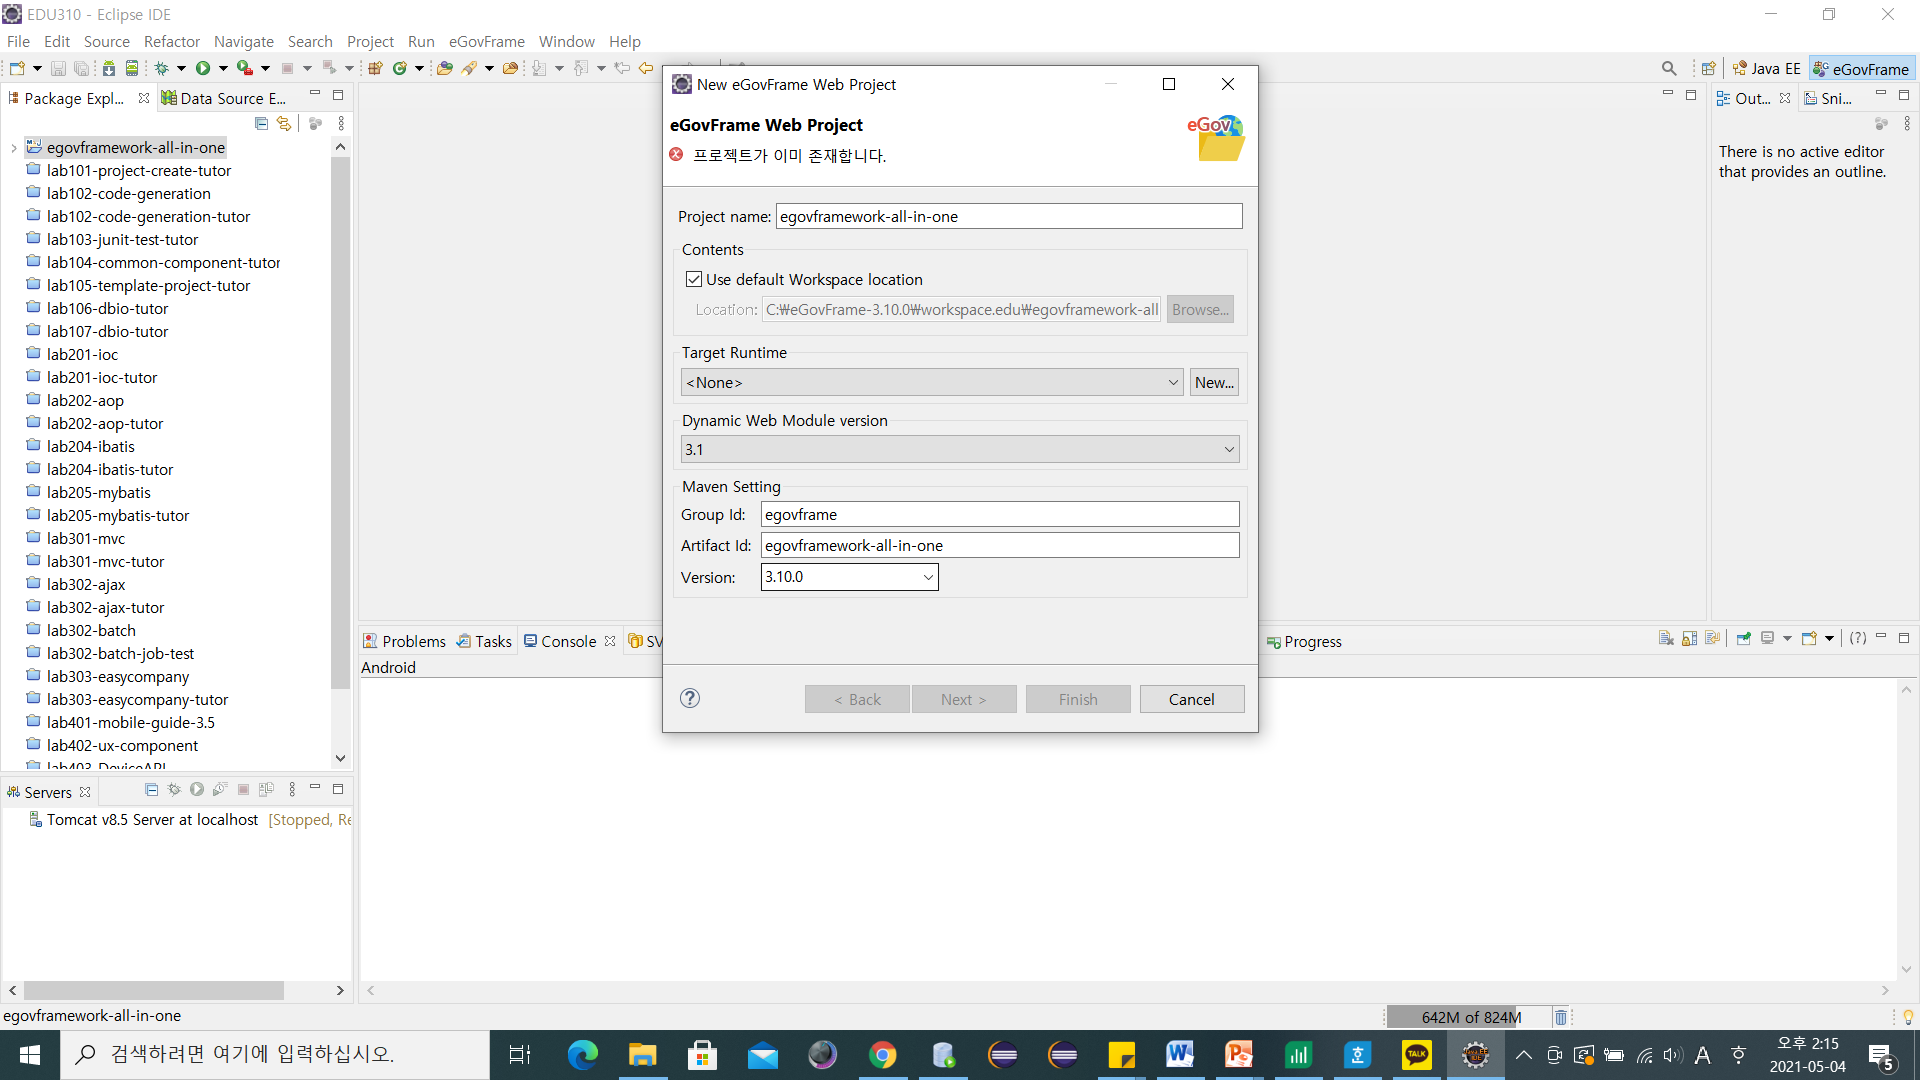The image size is (1920, 1080).
Task: Click garbage collector trash icon in status bar
Action: click(1561, 1017)
